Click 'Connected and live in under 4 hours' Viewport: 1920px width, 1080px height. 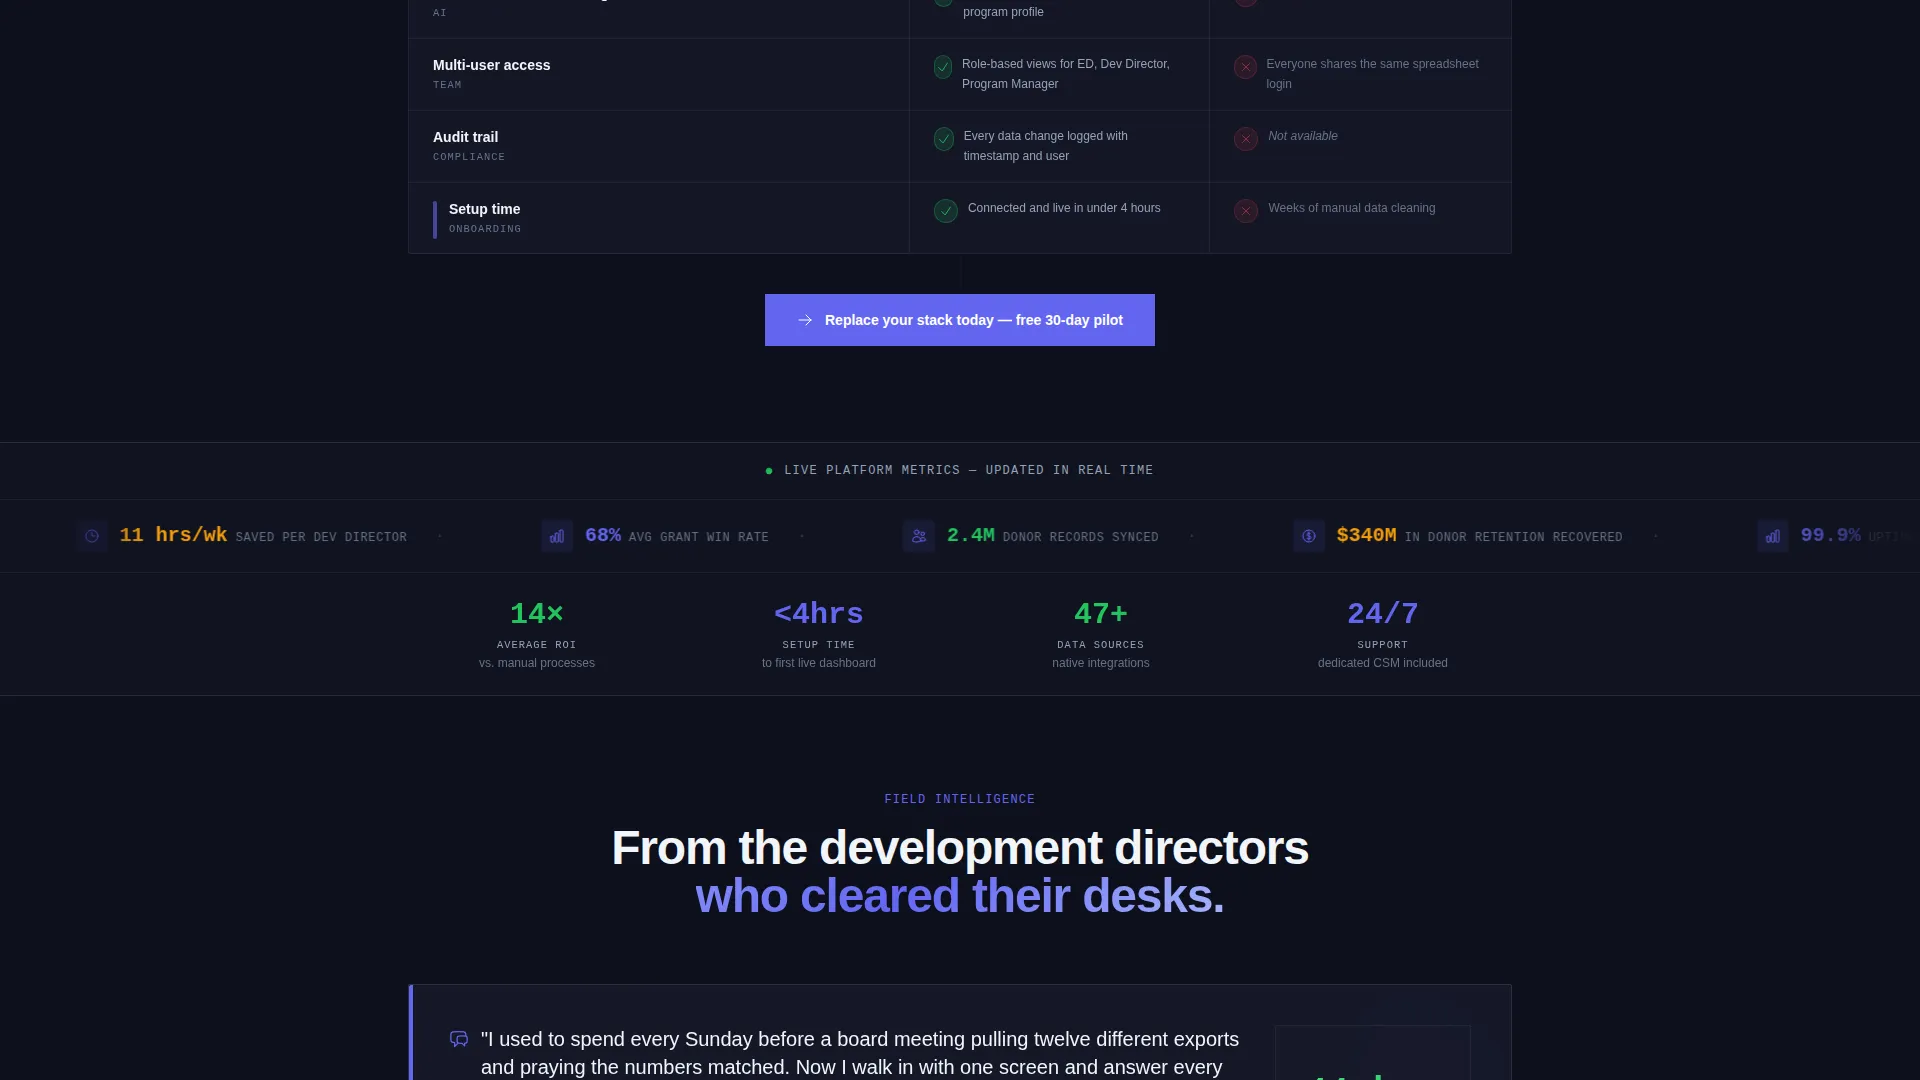pos(1064,208)
